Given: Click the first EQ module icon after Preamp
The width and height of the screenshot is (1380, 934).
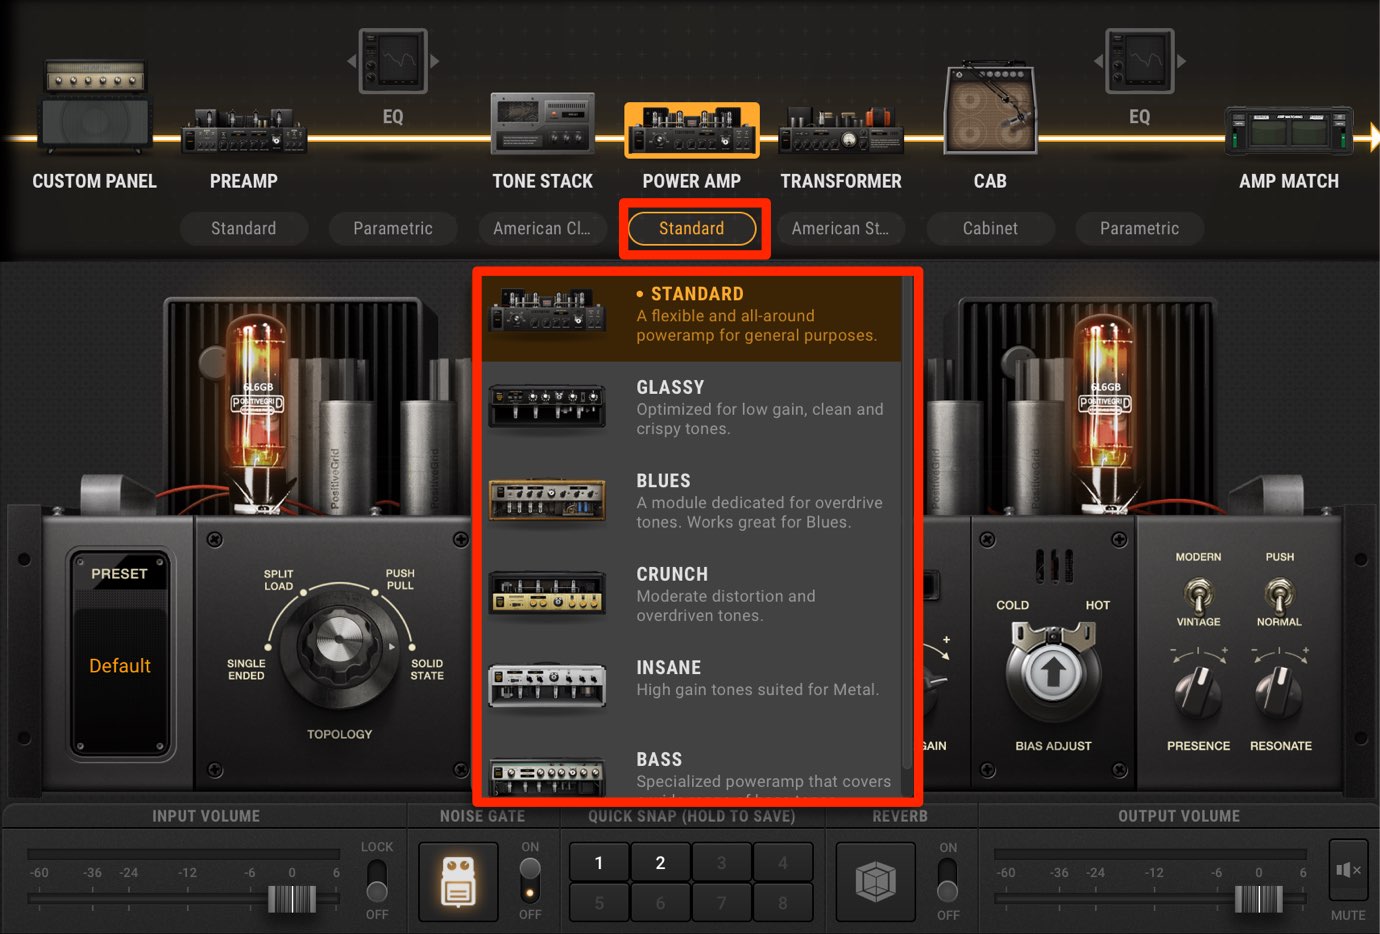Looking at the screenshot, I should pos(394,61).
